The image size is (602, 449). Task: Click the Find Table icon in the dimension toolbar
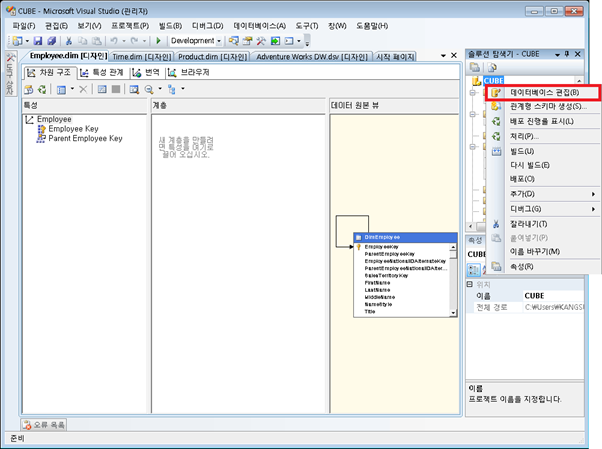134,89
